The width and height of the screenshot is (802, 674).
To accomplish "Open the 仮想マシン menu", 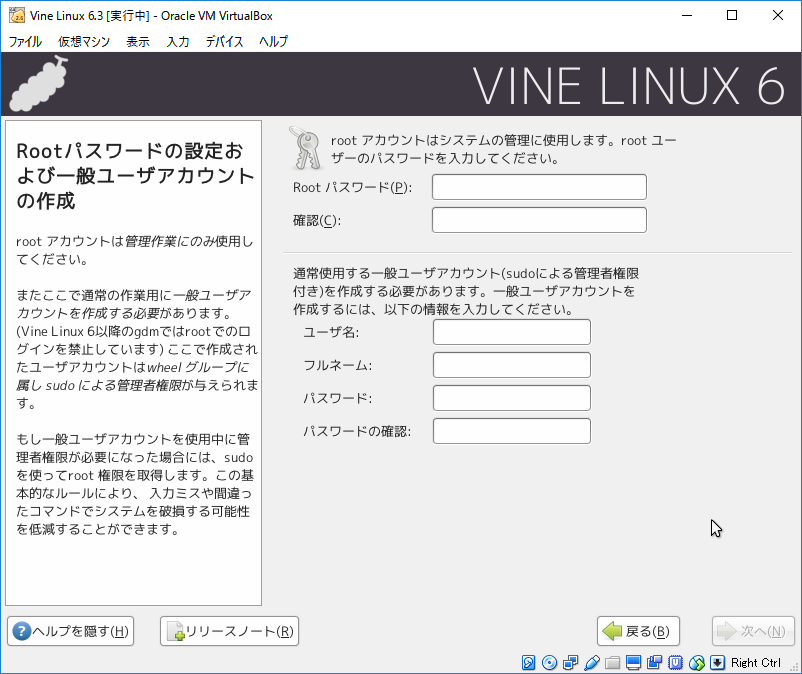I will pyautogui.click(x=84, y=41).
